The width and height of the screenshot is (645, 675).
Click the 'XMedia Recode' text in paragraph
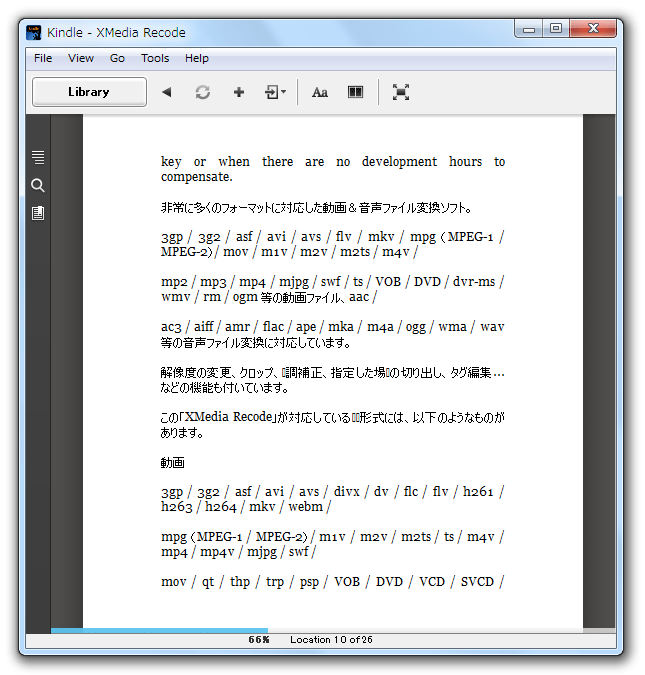[x=229, y=417]
